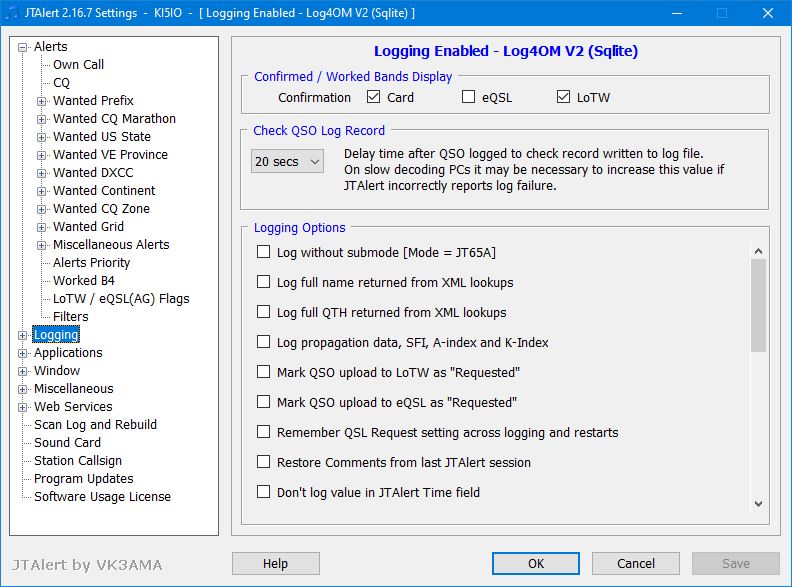
Task: Click the Cancel button
Action: [636, 563]
